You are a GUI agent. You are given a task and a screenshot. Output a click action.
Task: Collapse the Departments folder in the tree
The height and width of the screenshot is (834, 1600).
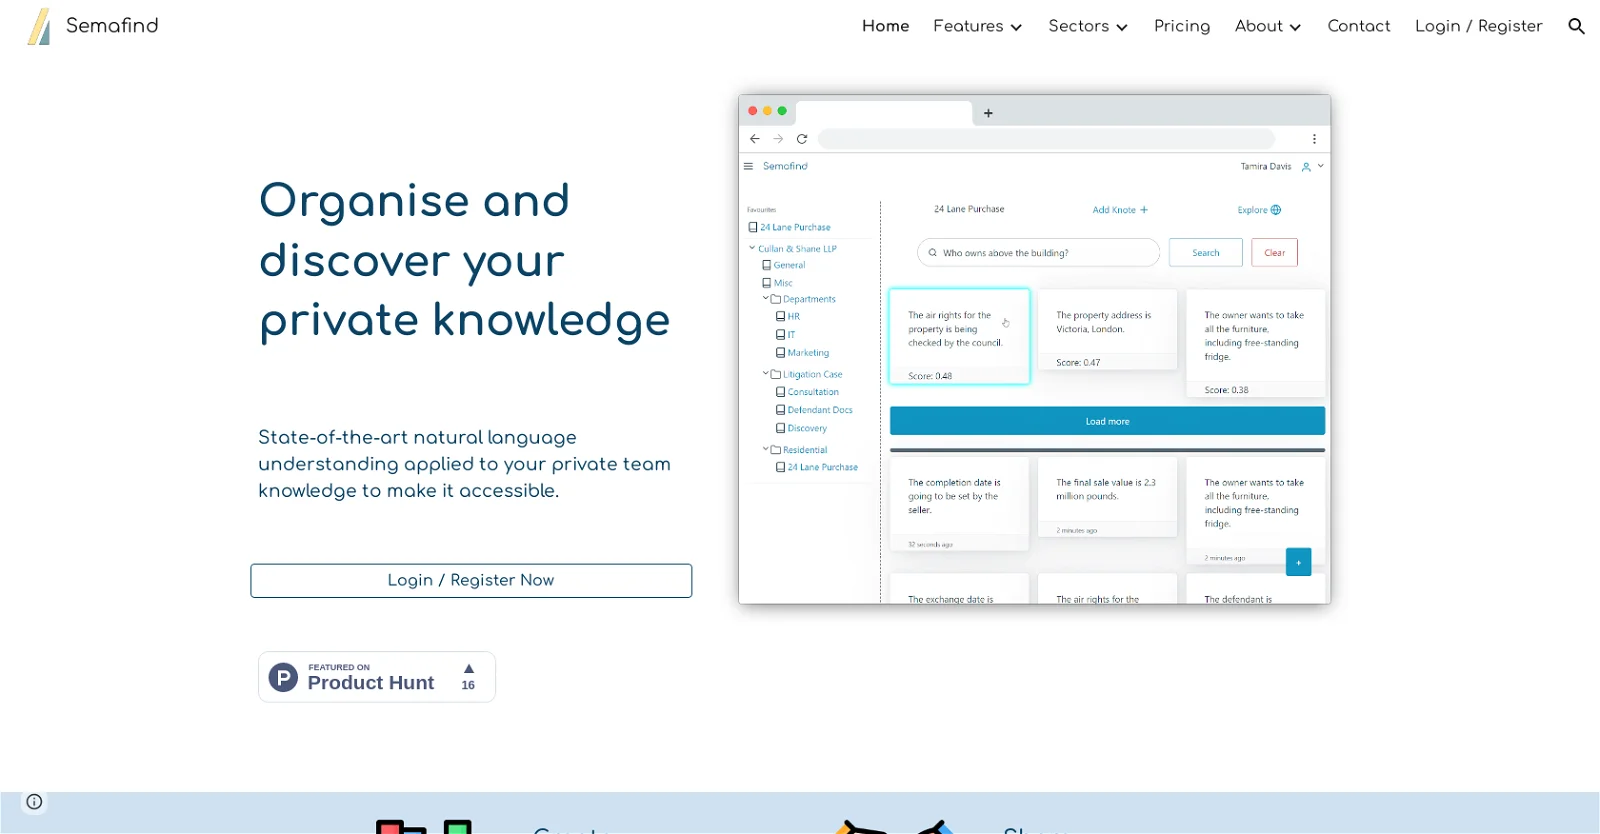click(x=766, y=298)
